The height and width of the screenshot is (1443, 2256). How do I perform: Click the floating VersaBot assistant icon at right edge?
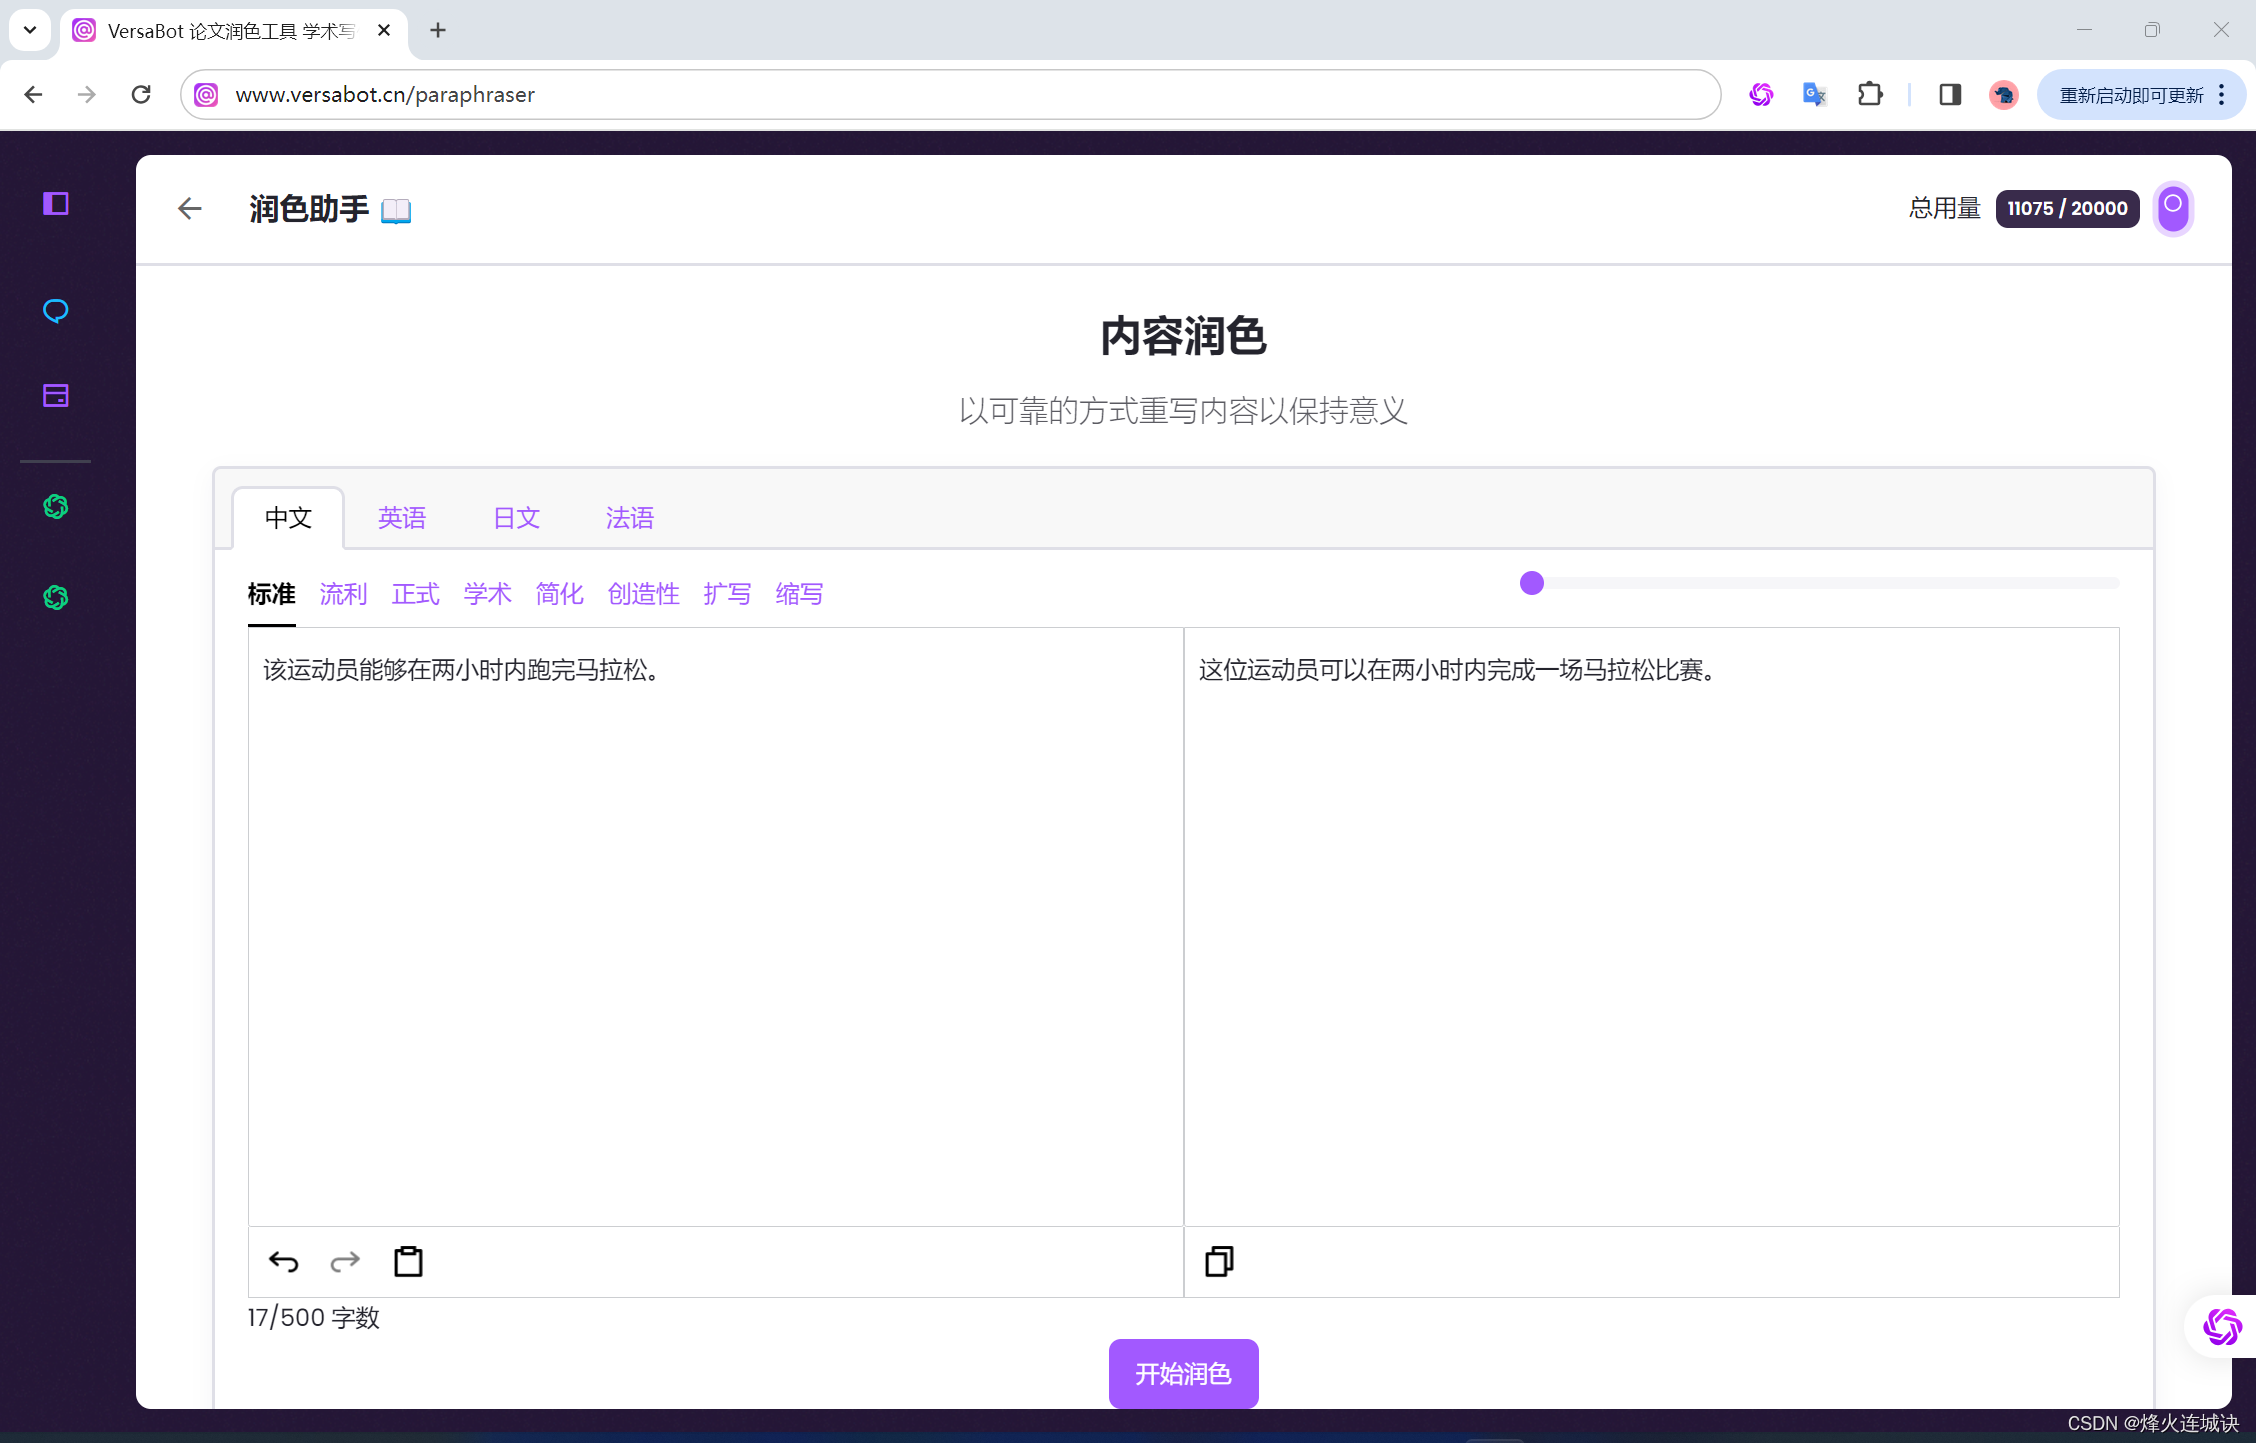point(2222,1327)
